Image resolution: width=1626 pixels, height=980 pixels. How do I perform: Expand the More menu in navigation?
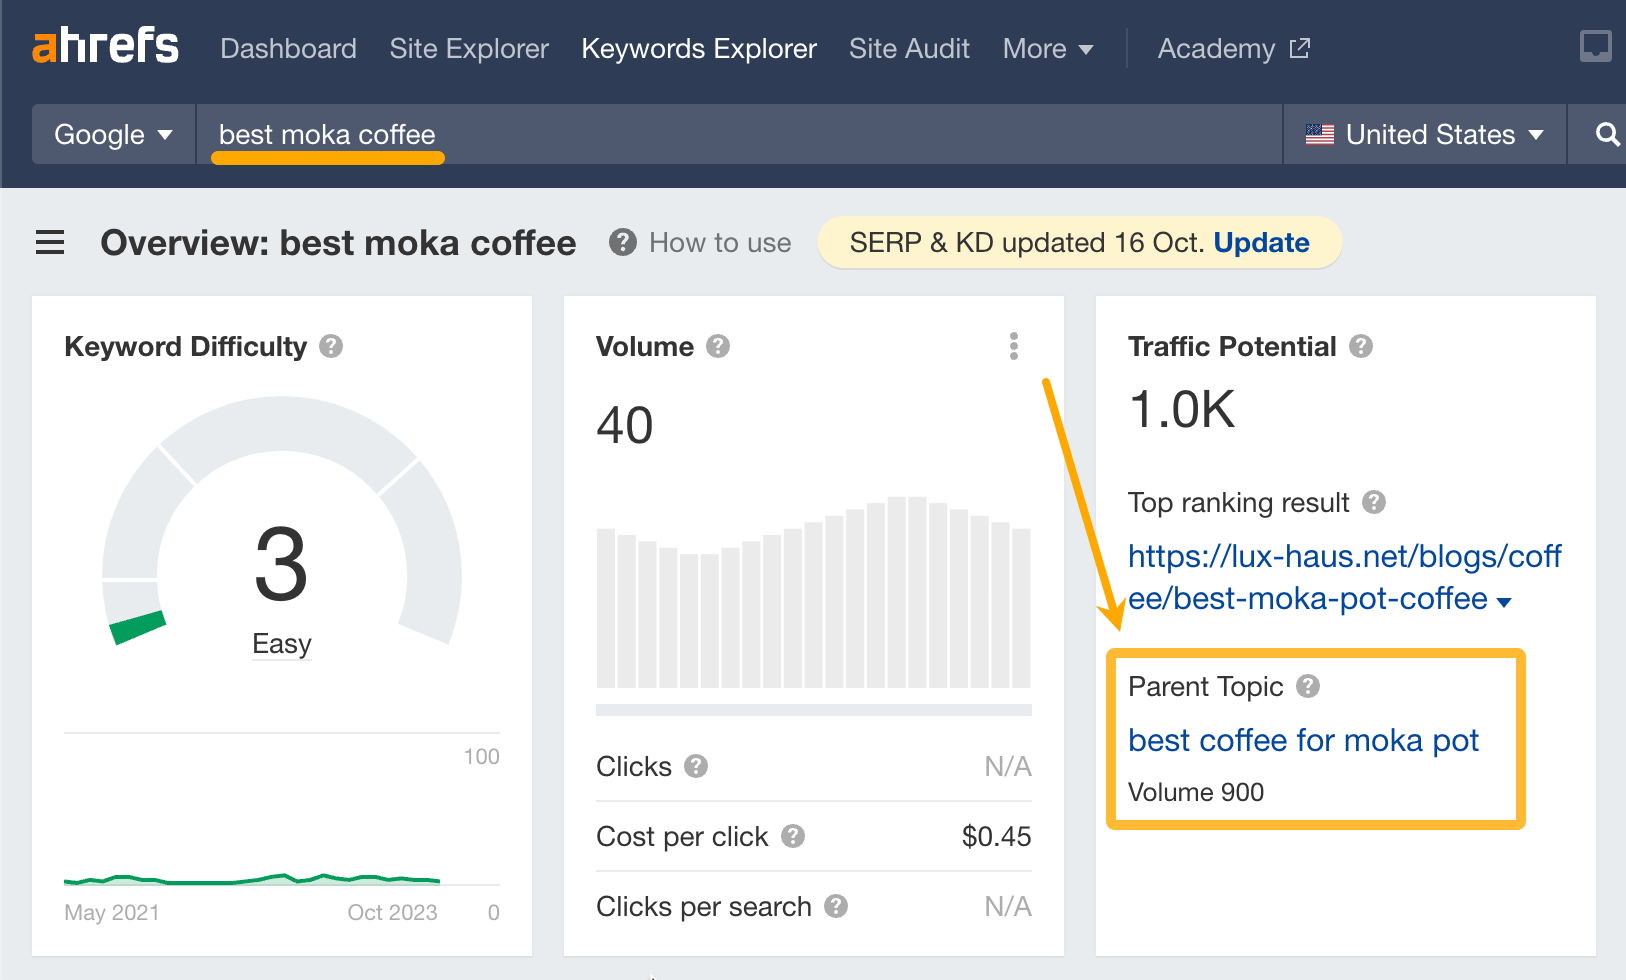[1047, 49]
